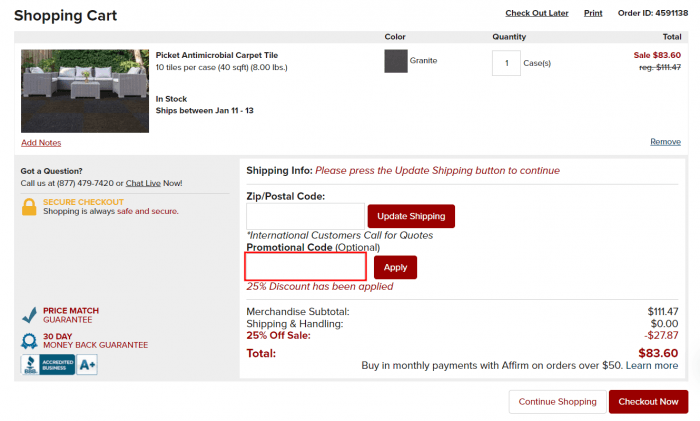Click the Zip/Postal Code input field
Screen dimensions: 700x421
point(305,216)
